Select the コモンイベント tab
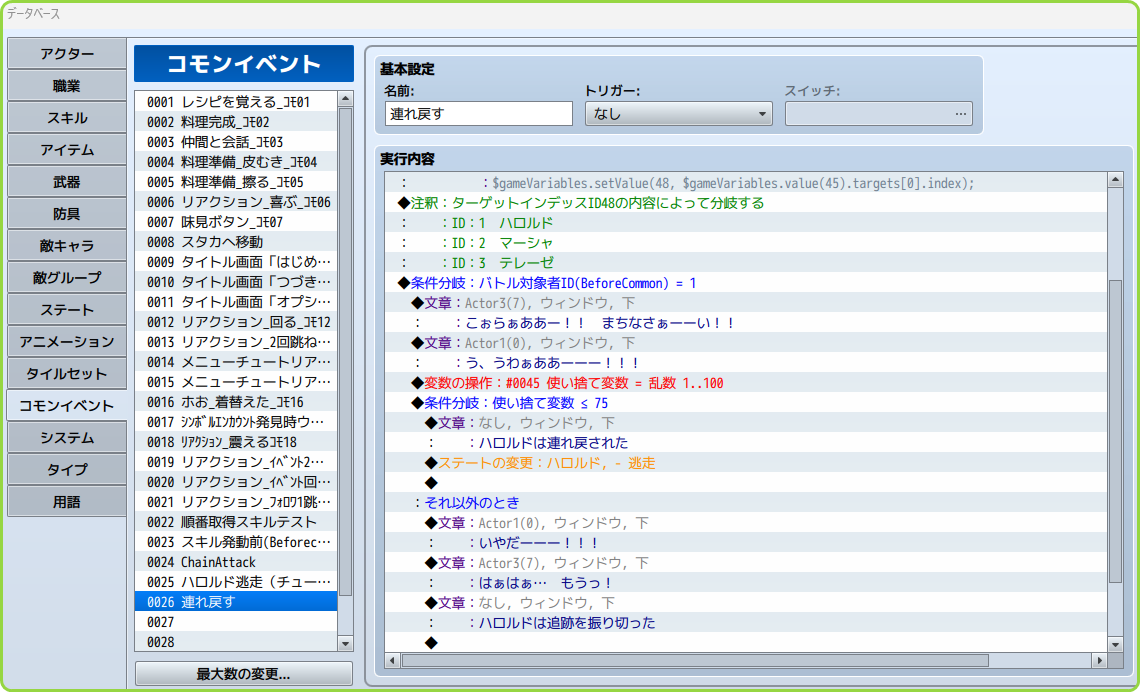 point(67,406)
